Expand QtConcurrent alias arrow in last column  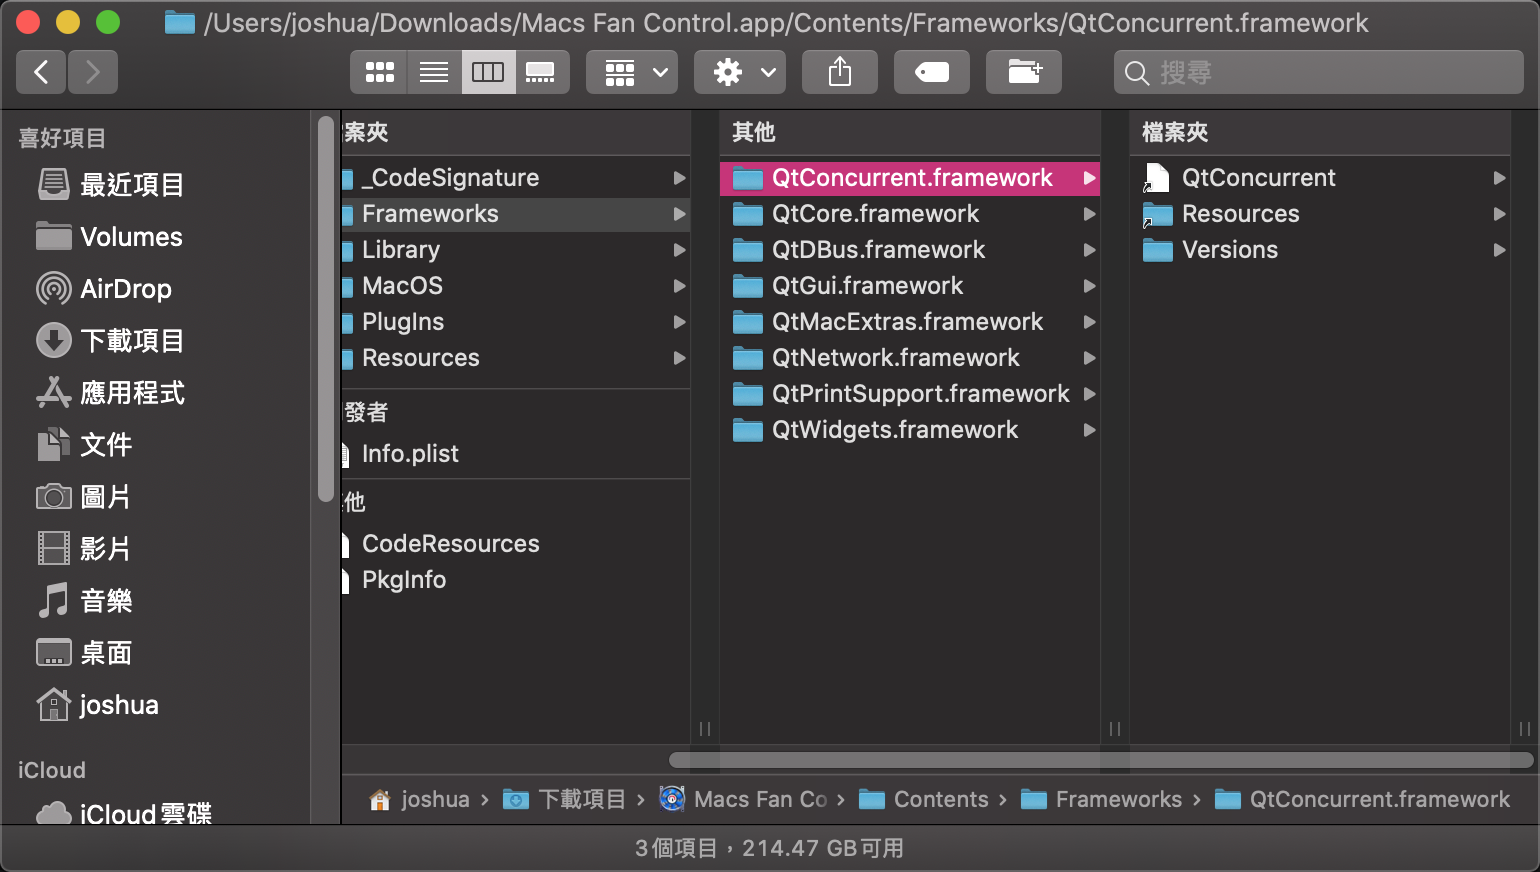point(1499,178)
